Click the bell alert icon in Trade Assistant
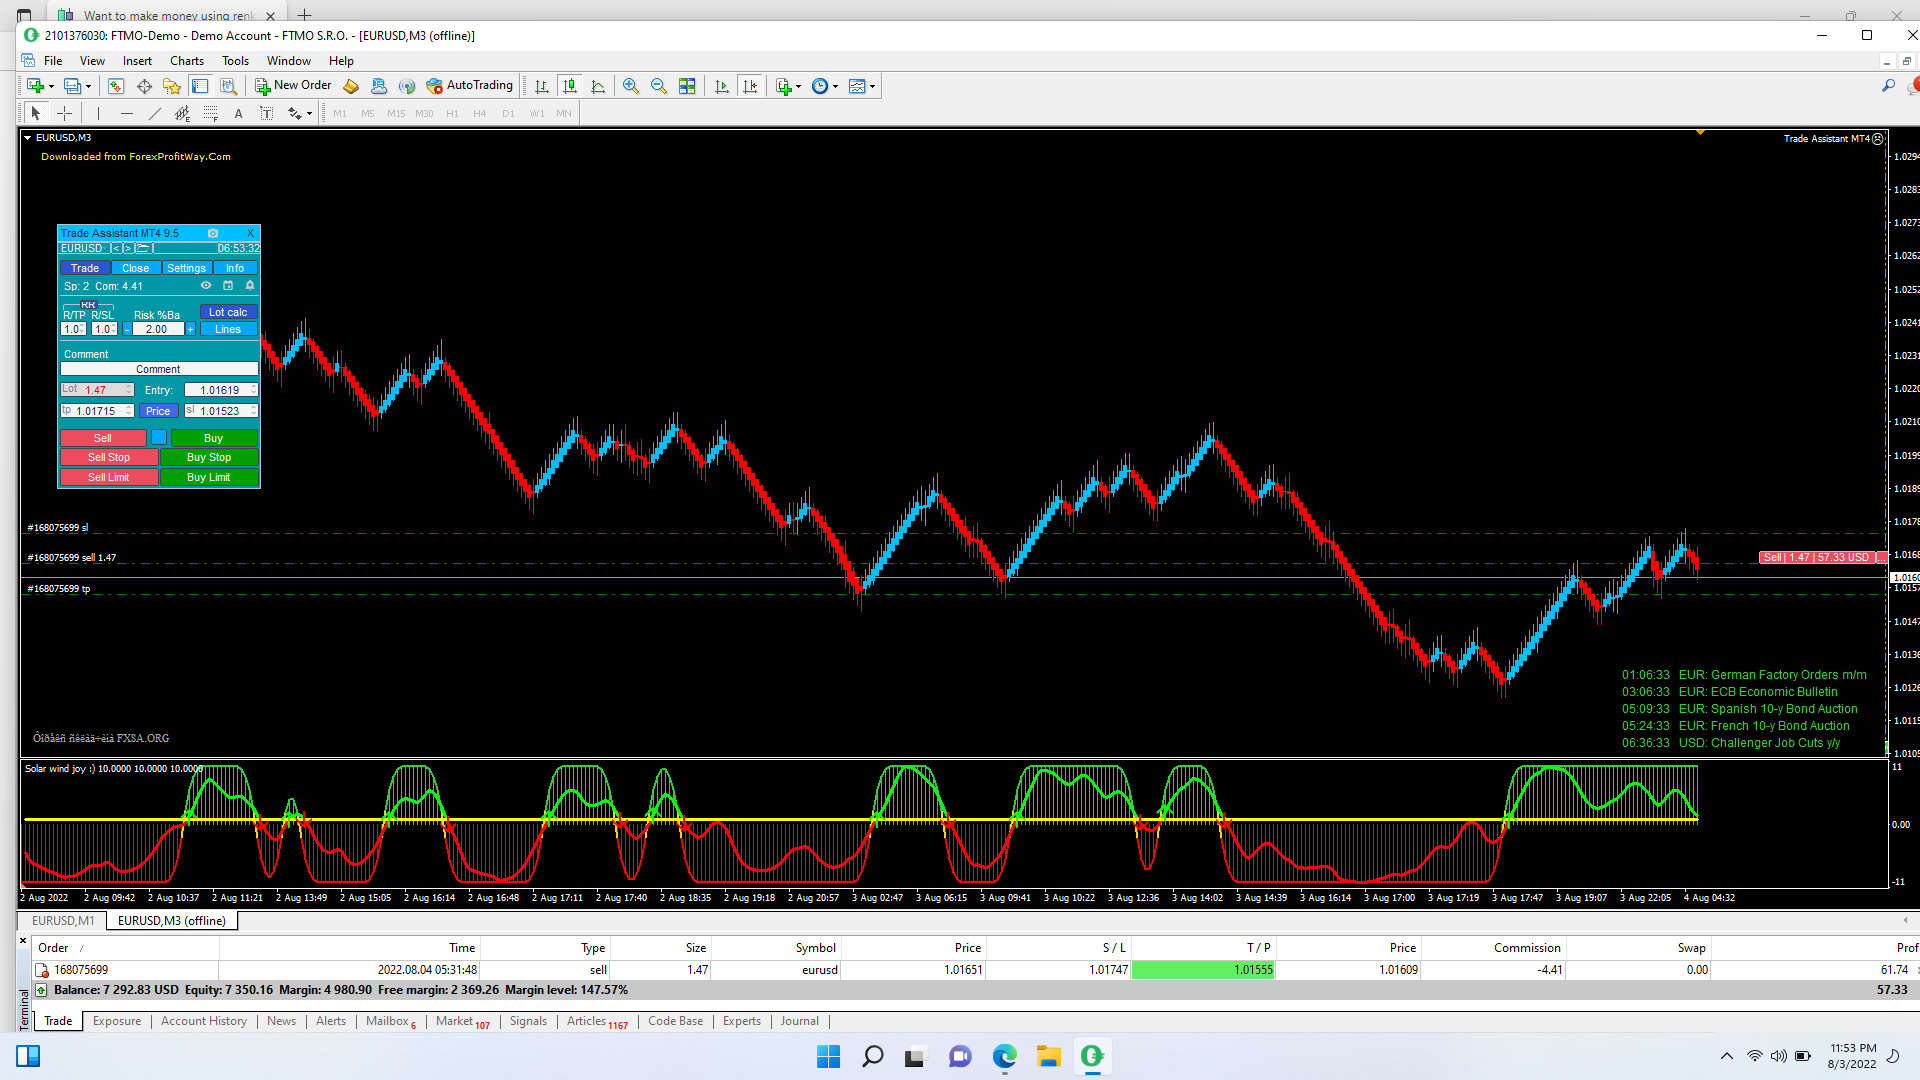This screenshot has height=1080, width=1920. (x=250, y=286)
